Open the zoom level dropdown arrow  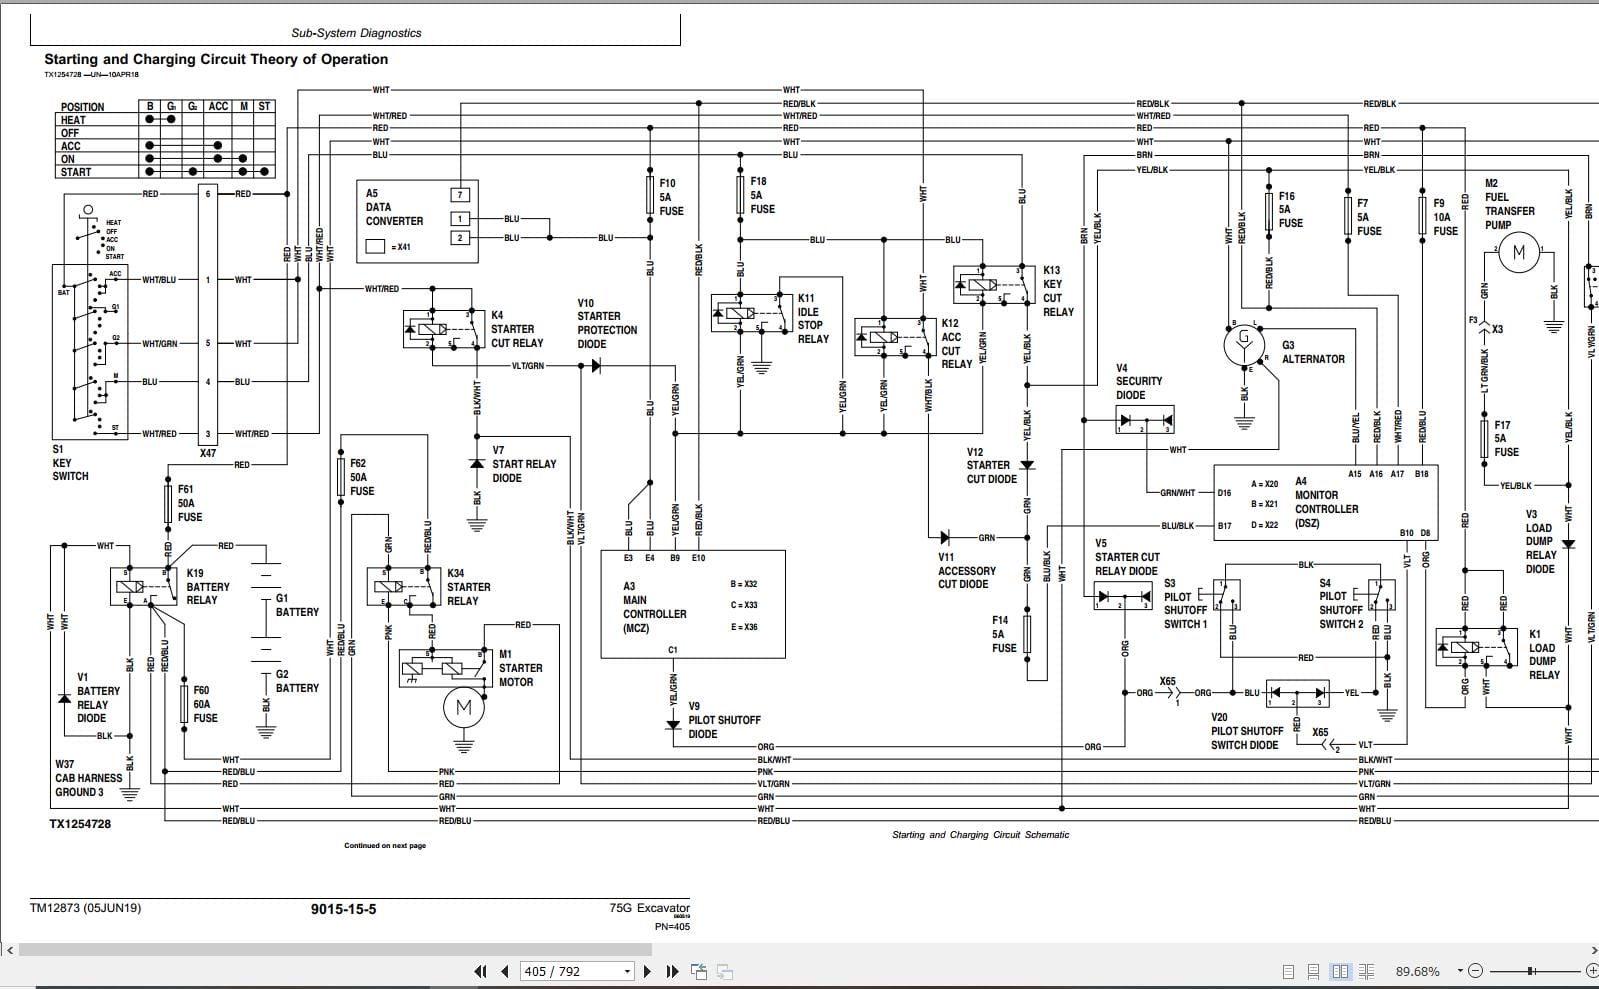click(x=1460, y=971)
